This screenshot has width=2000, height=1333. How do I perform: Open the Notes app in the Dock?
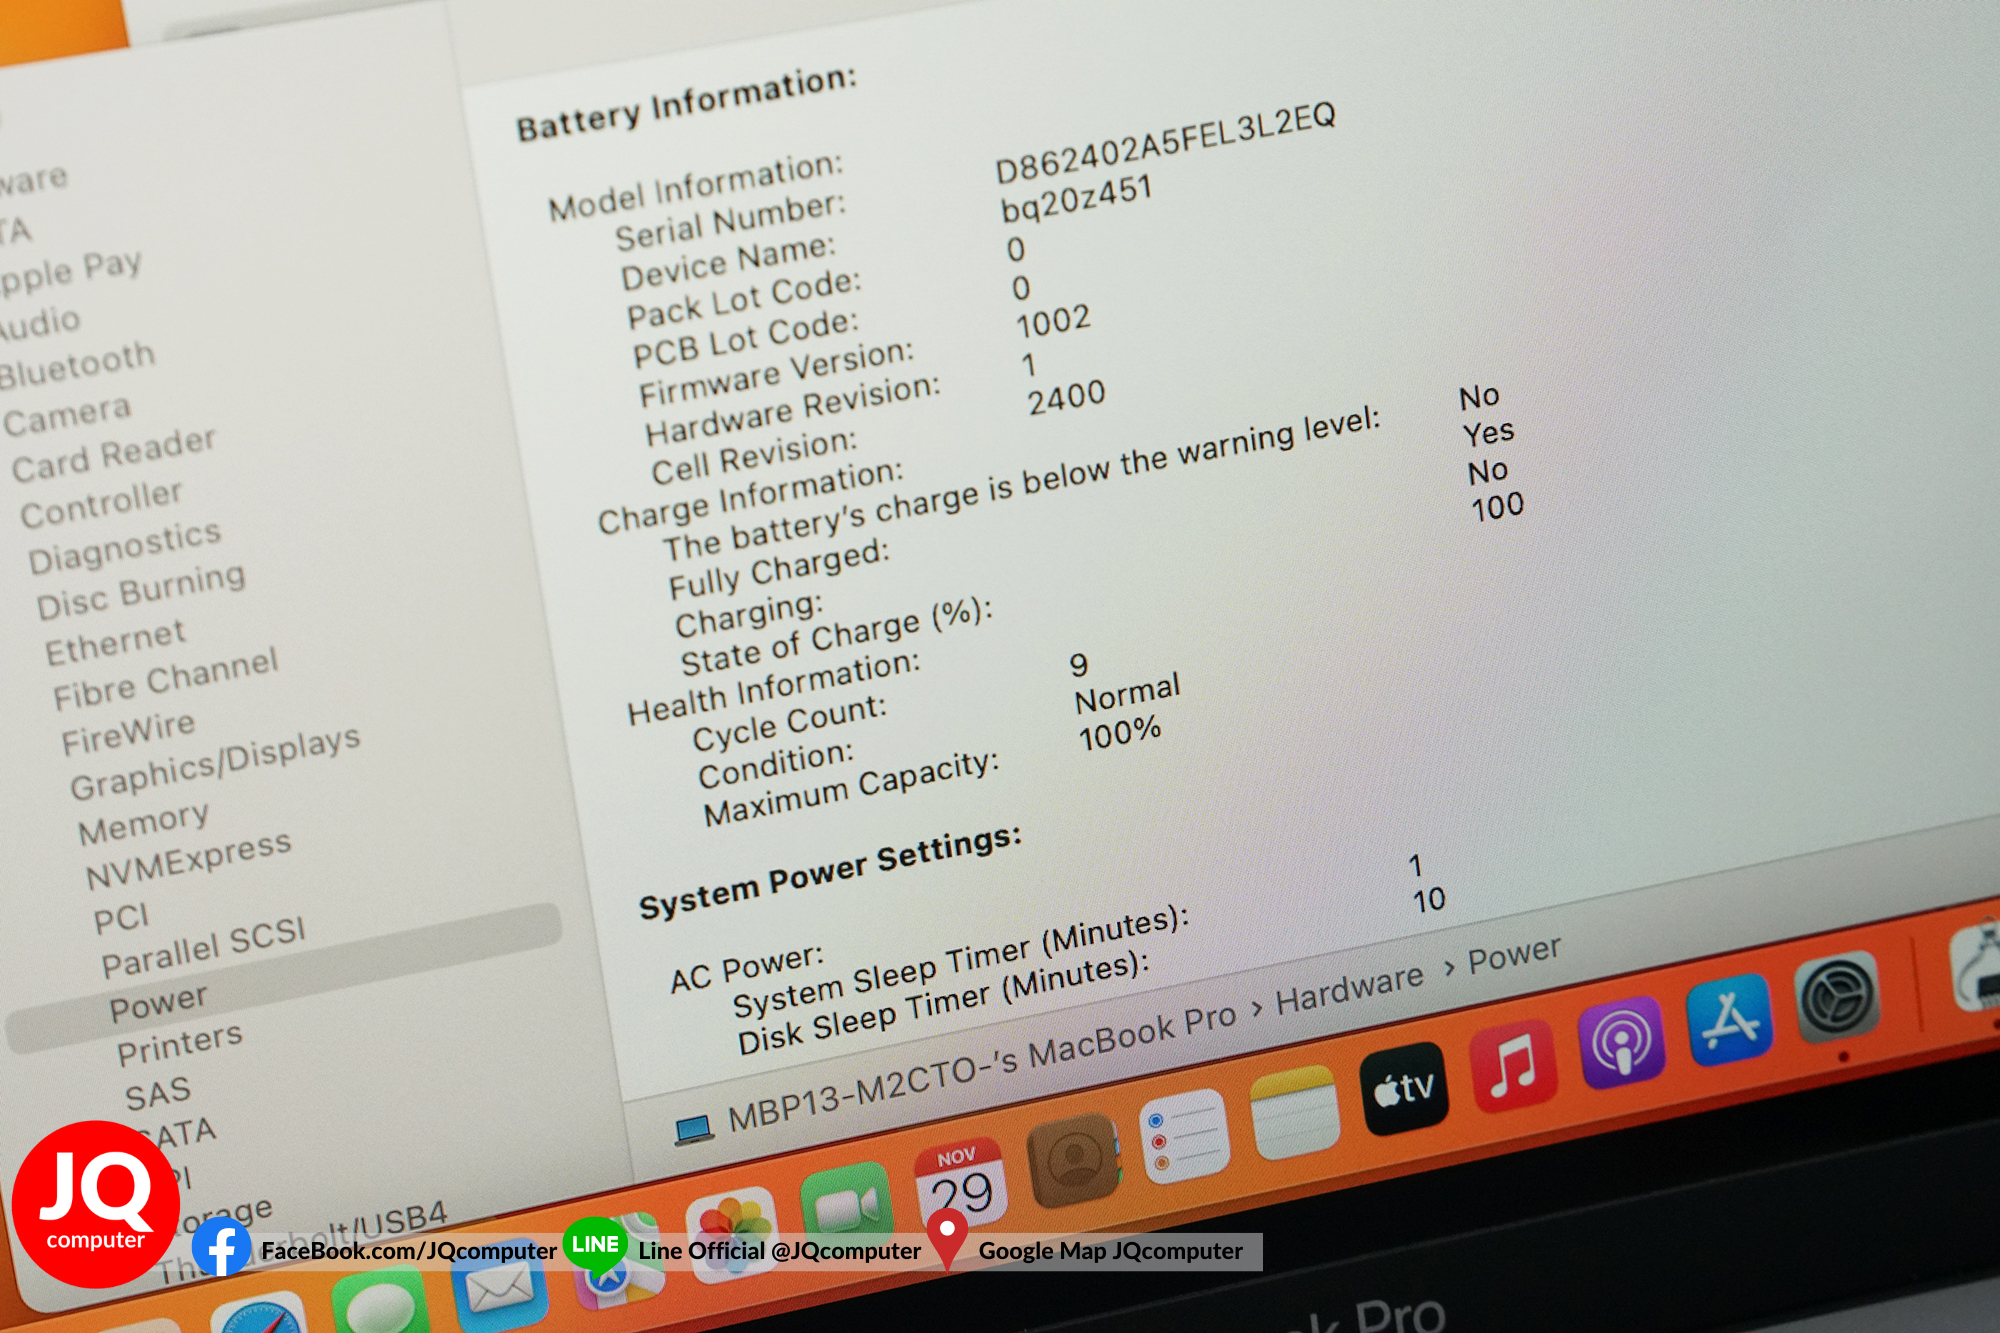1294,1112
